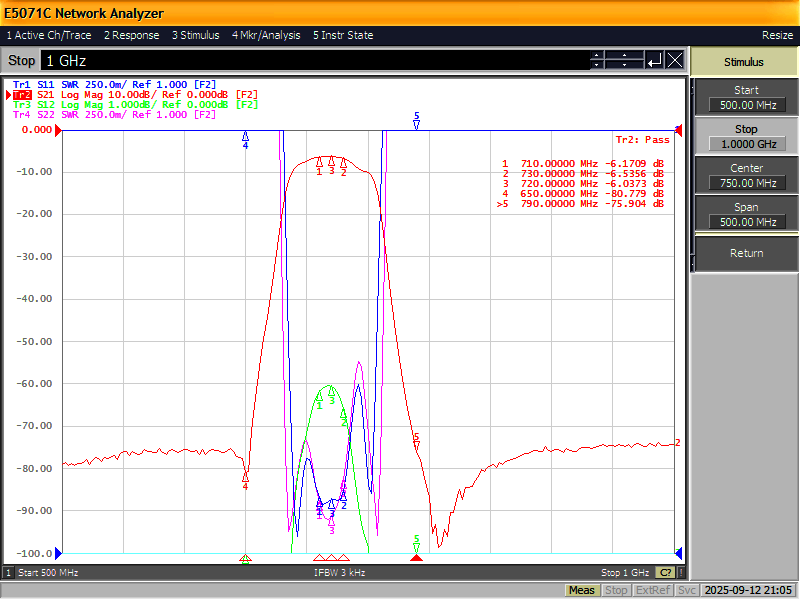
Task: Click the Return softkey
Action: pyautogui.click(x=746, y=253)
